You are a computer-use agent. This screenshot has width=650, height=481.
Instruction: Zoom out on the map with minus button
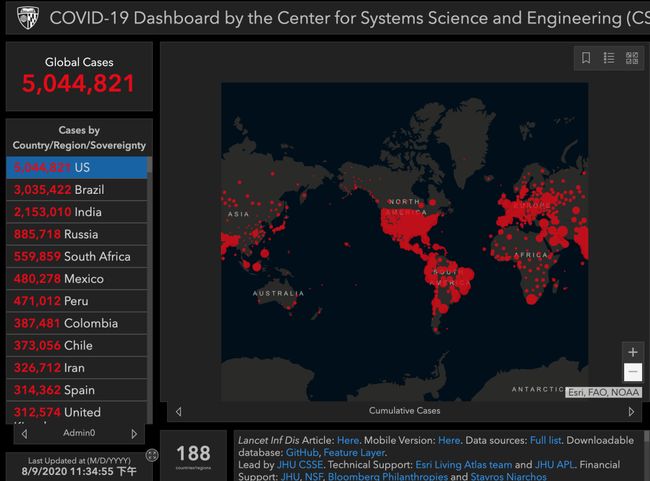[x=633, y=372]
